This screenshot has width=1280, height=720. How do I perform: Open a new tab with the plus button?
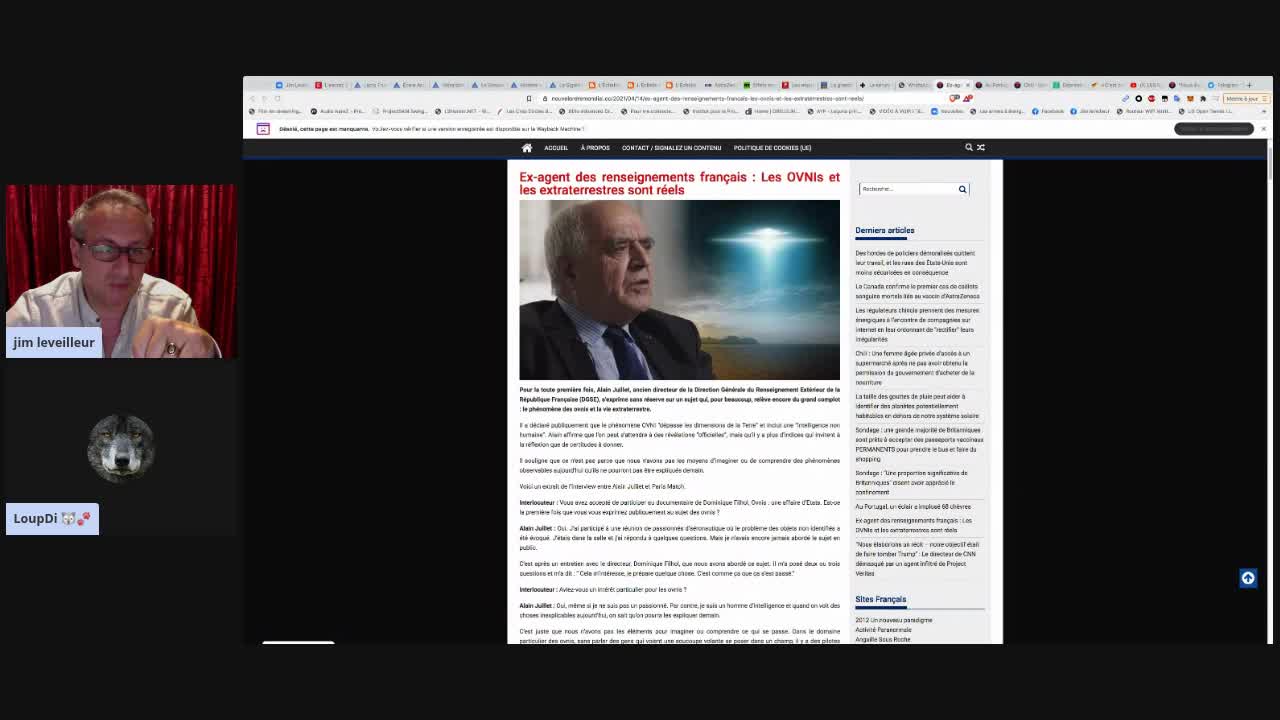pos(1249,85)
